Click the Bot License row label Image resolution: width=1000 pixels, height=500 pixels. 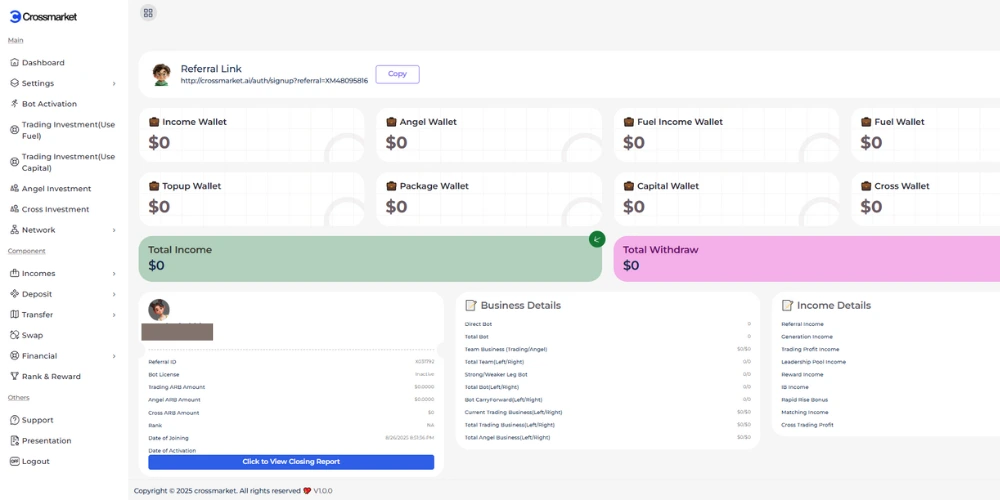(164, 374)
